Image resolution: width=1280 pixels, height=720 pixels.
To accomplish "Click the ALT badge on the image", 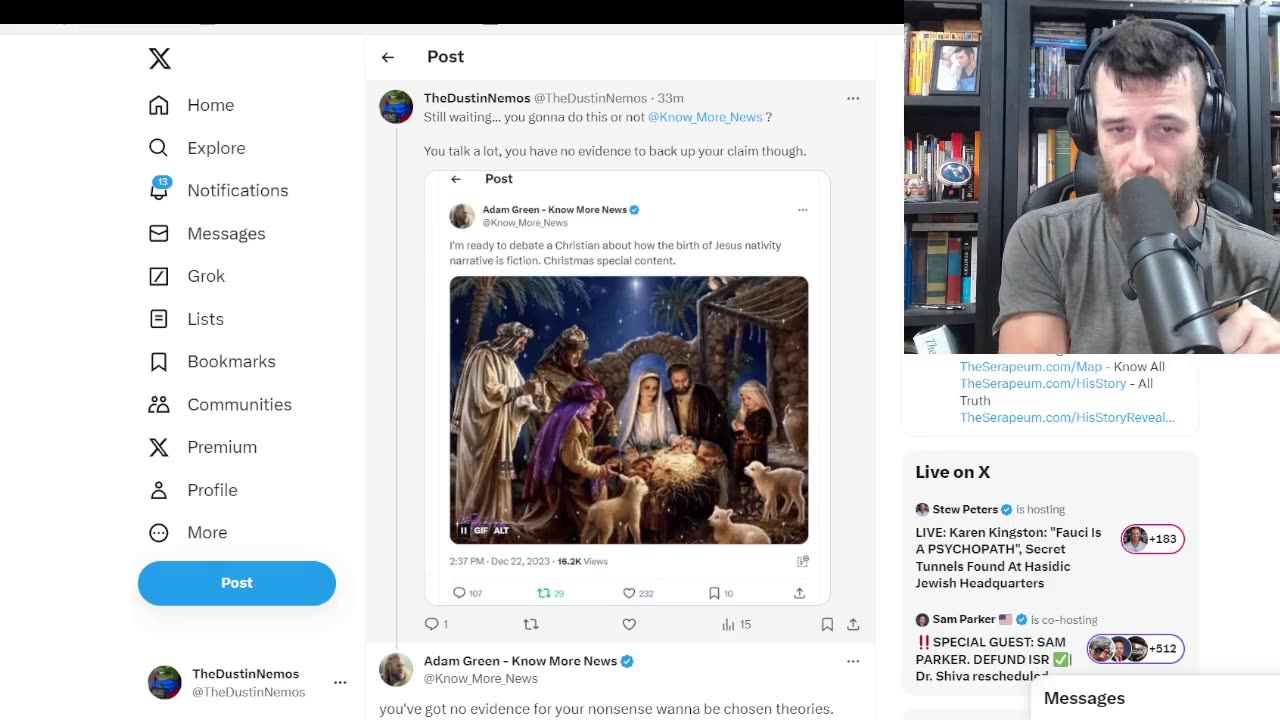I will (501, 530).
